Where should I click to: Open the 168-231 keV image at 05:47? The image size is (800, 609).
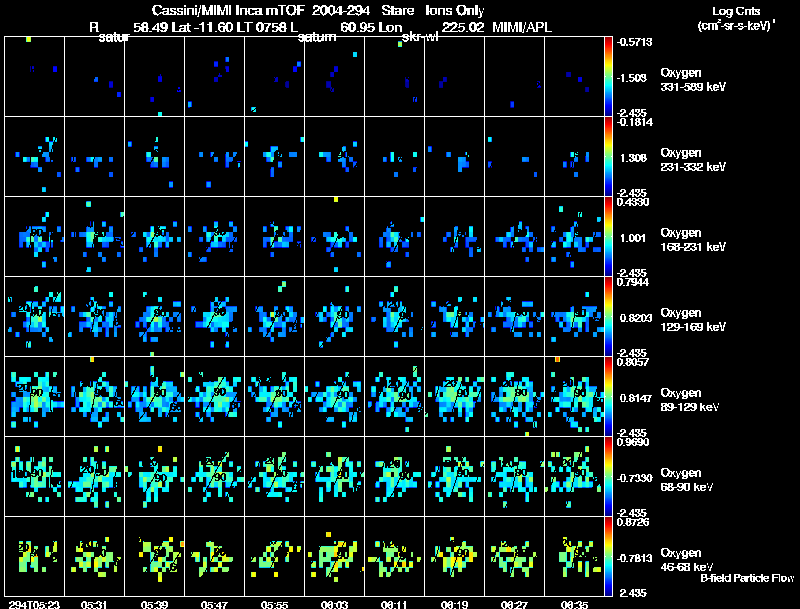(x=214, y=237)
